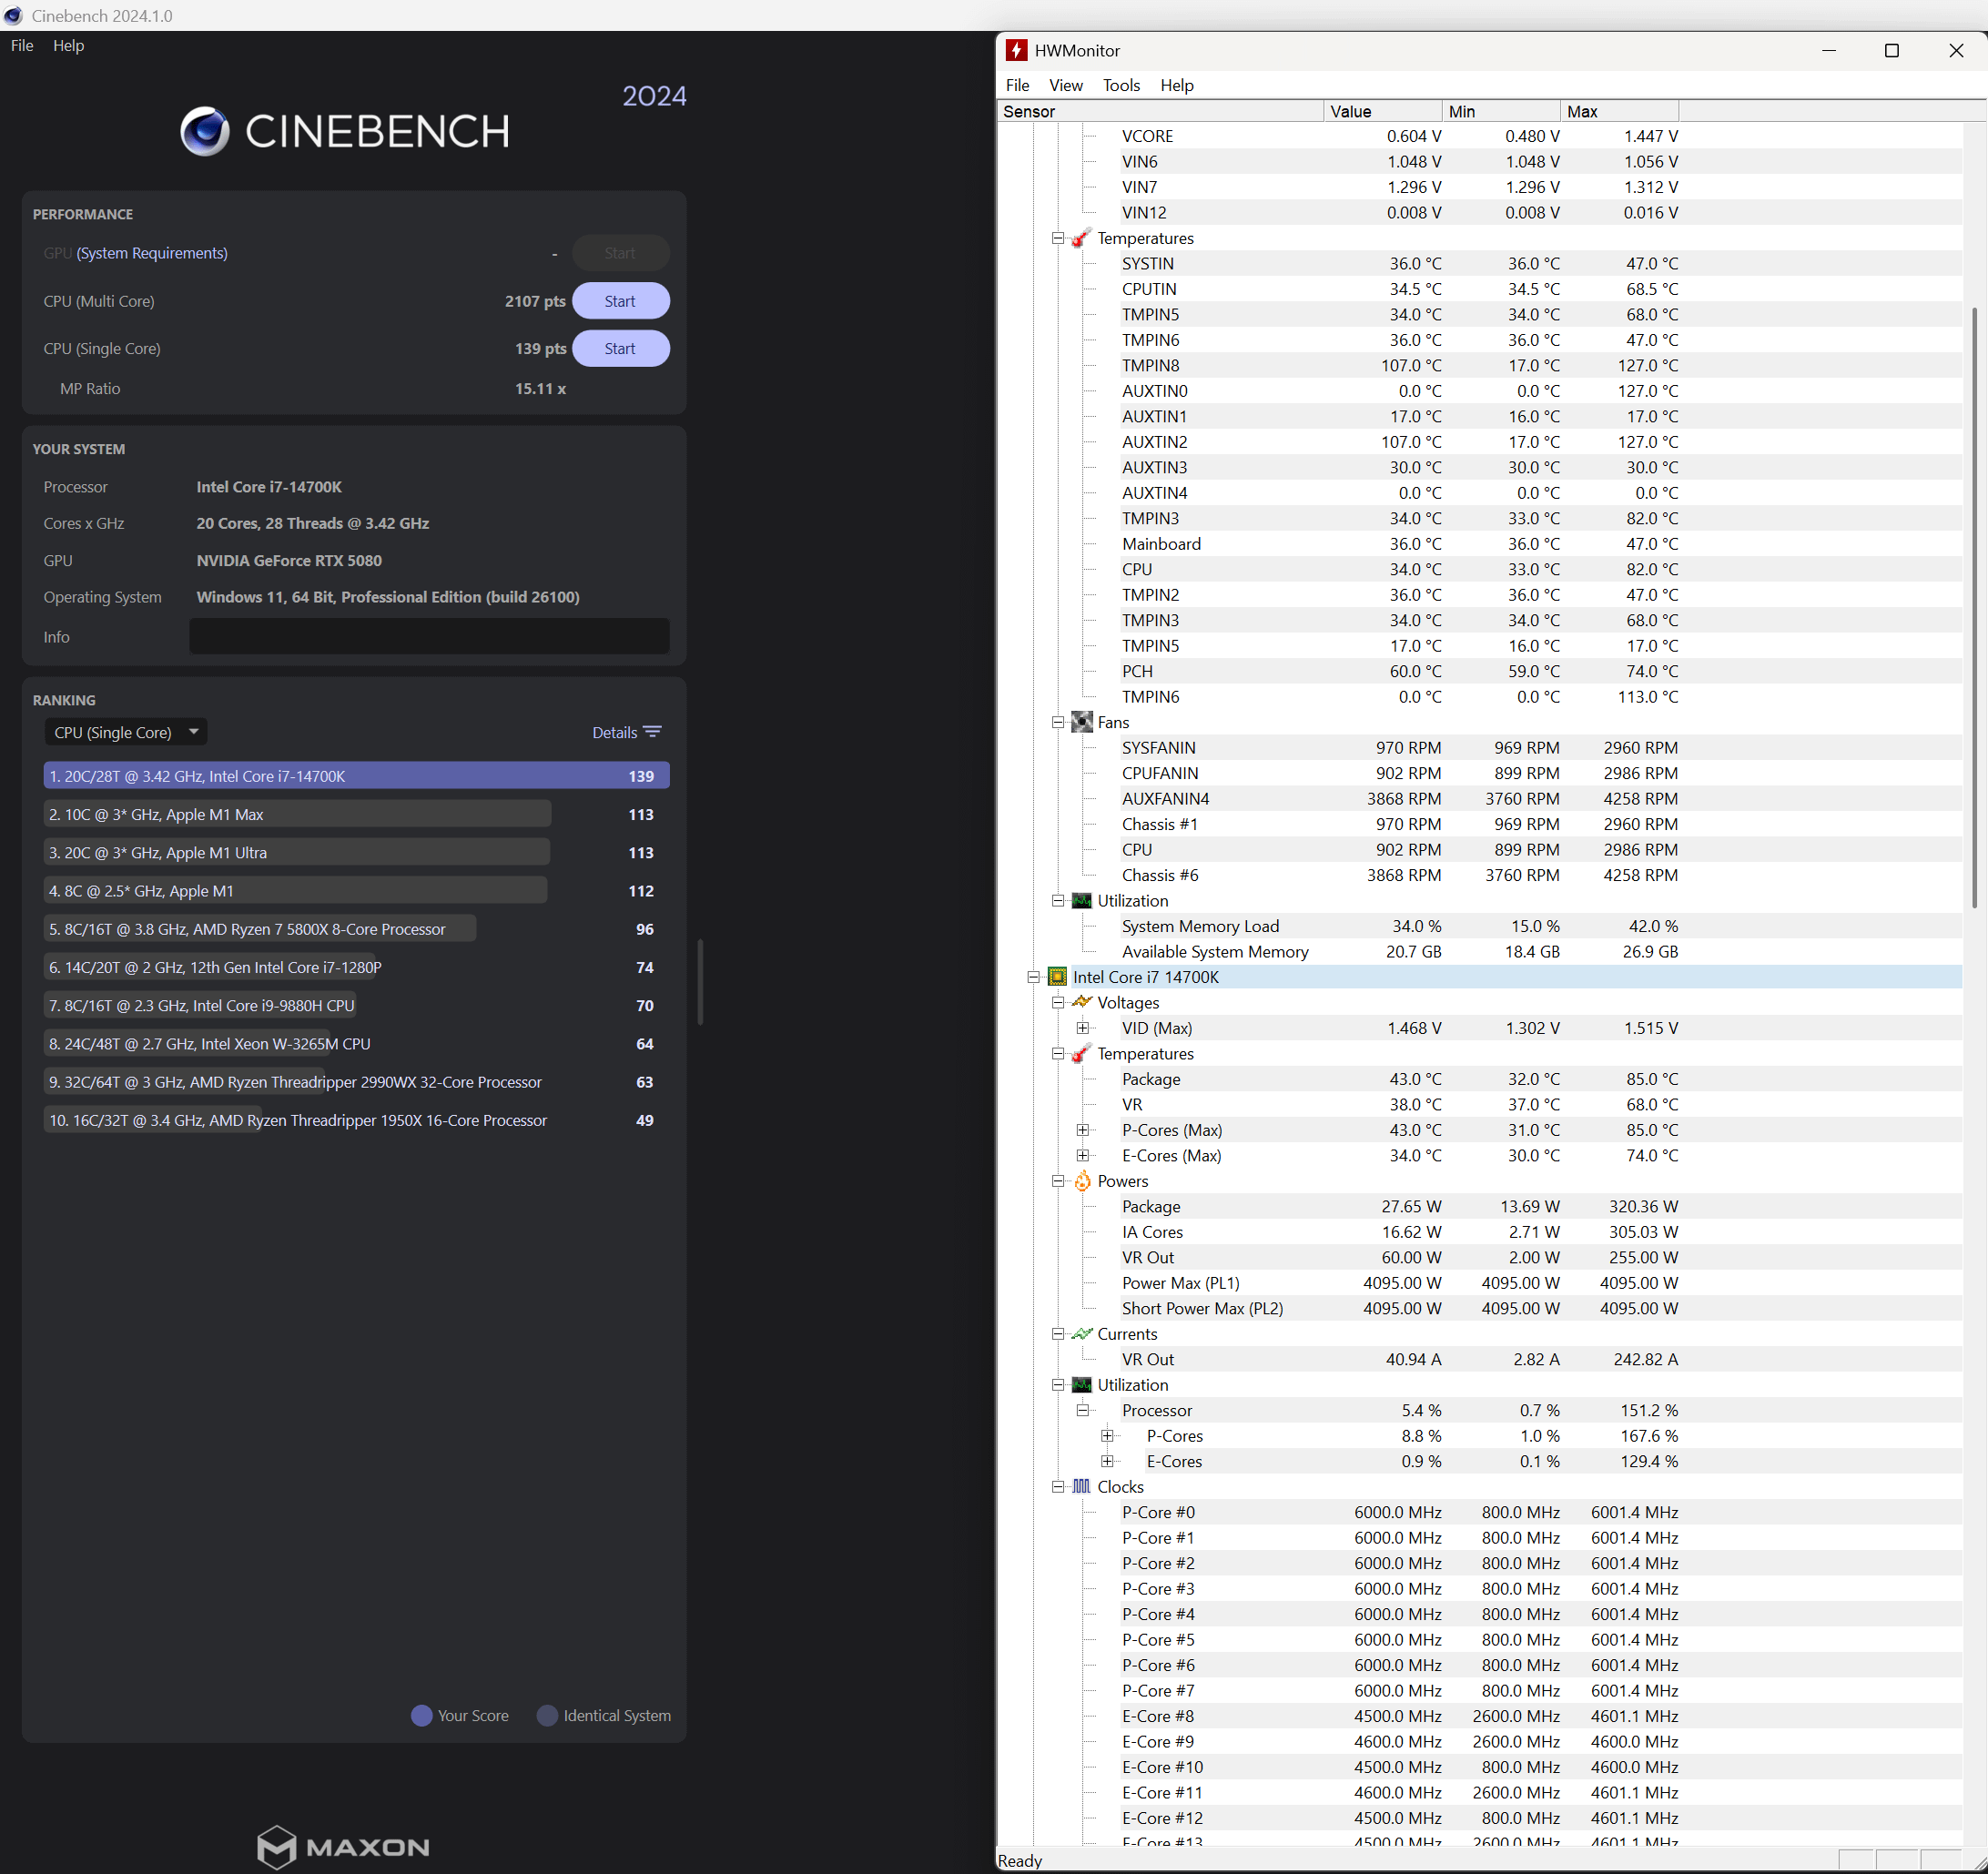1988x1874 pixels.
Task: Collapse the Clocks group
Action: (x=1058, y=1487)
